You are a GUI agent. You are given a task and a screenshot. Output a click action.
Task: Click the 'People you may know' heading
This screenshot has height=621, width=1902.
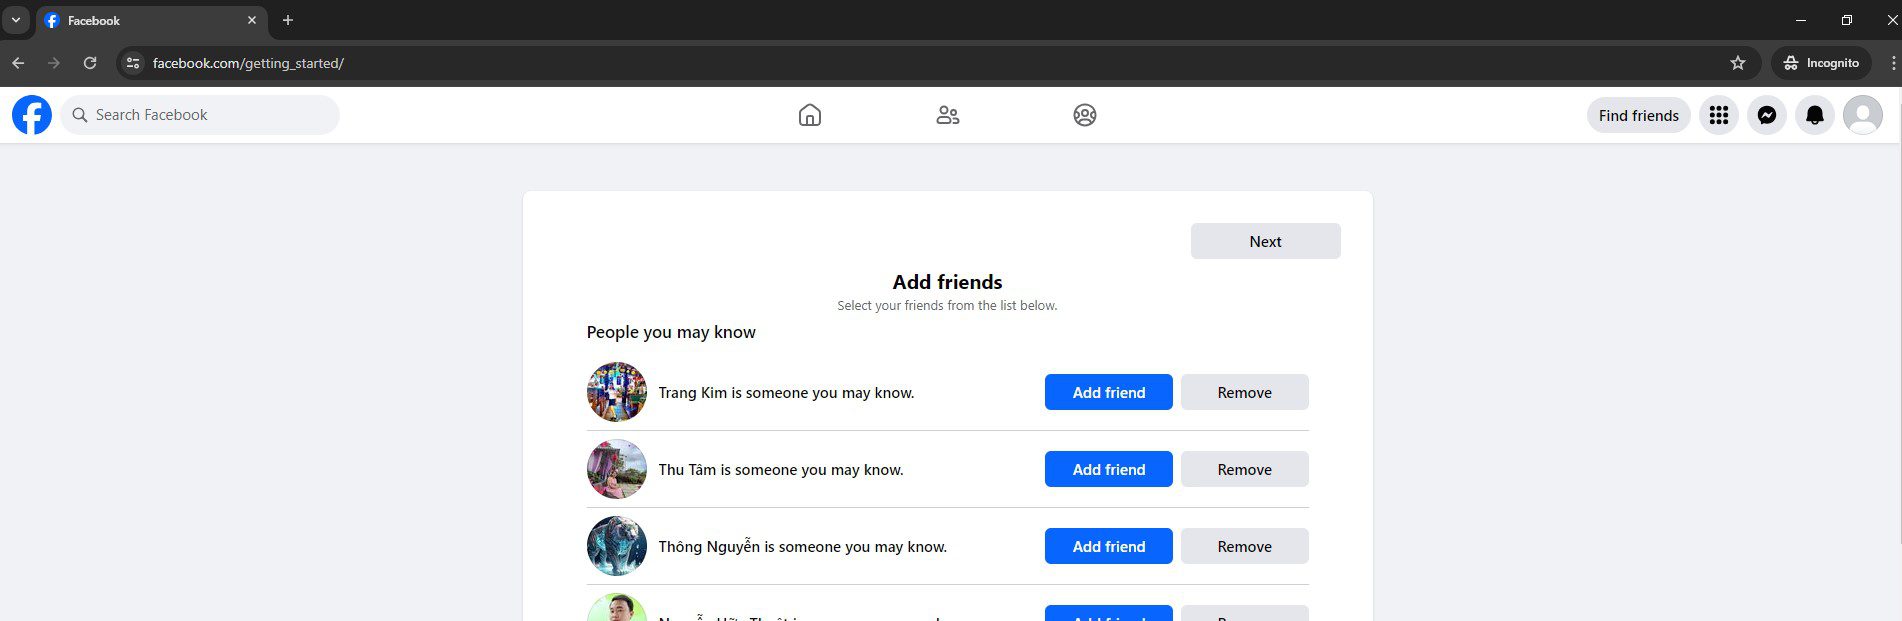tap(671, 332)
